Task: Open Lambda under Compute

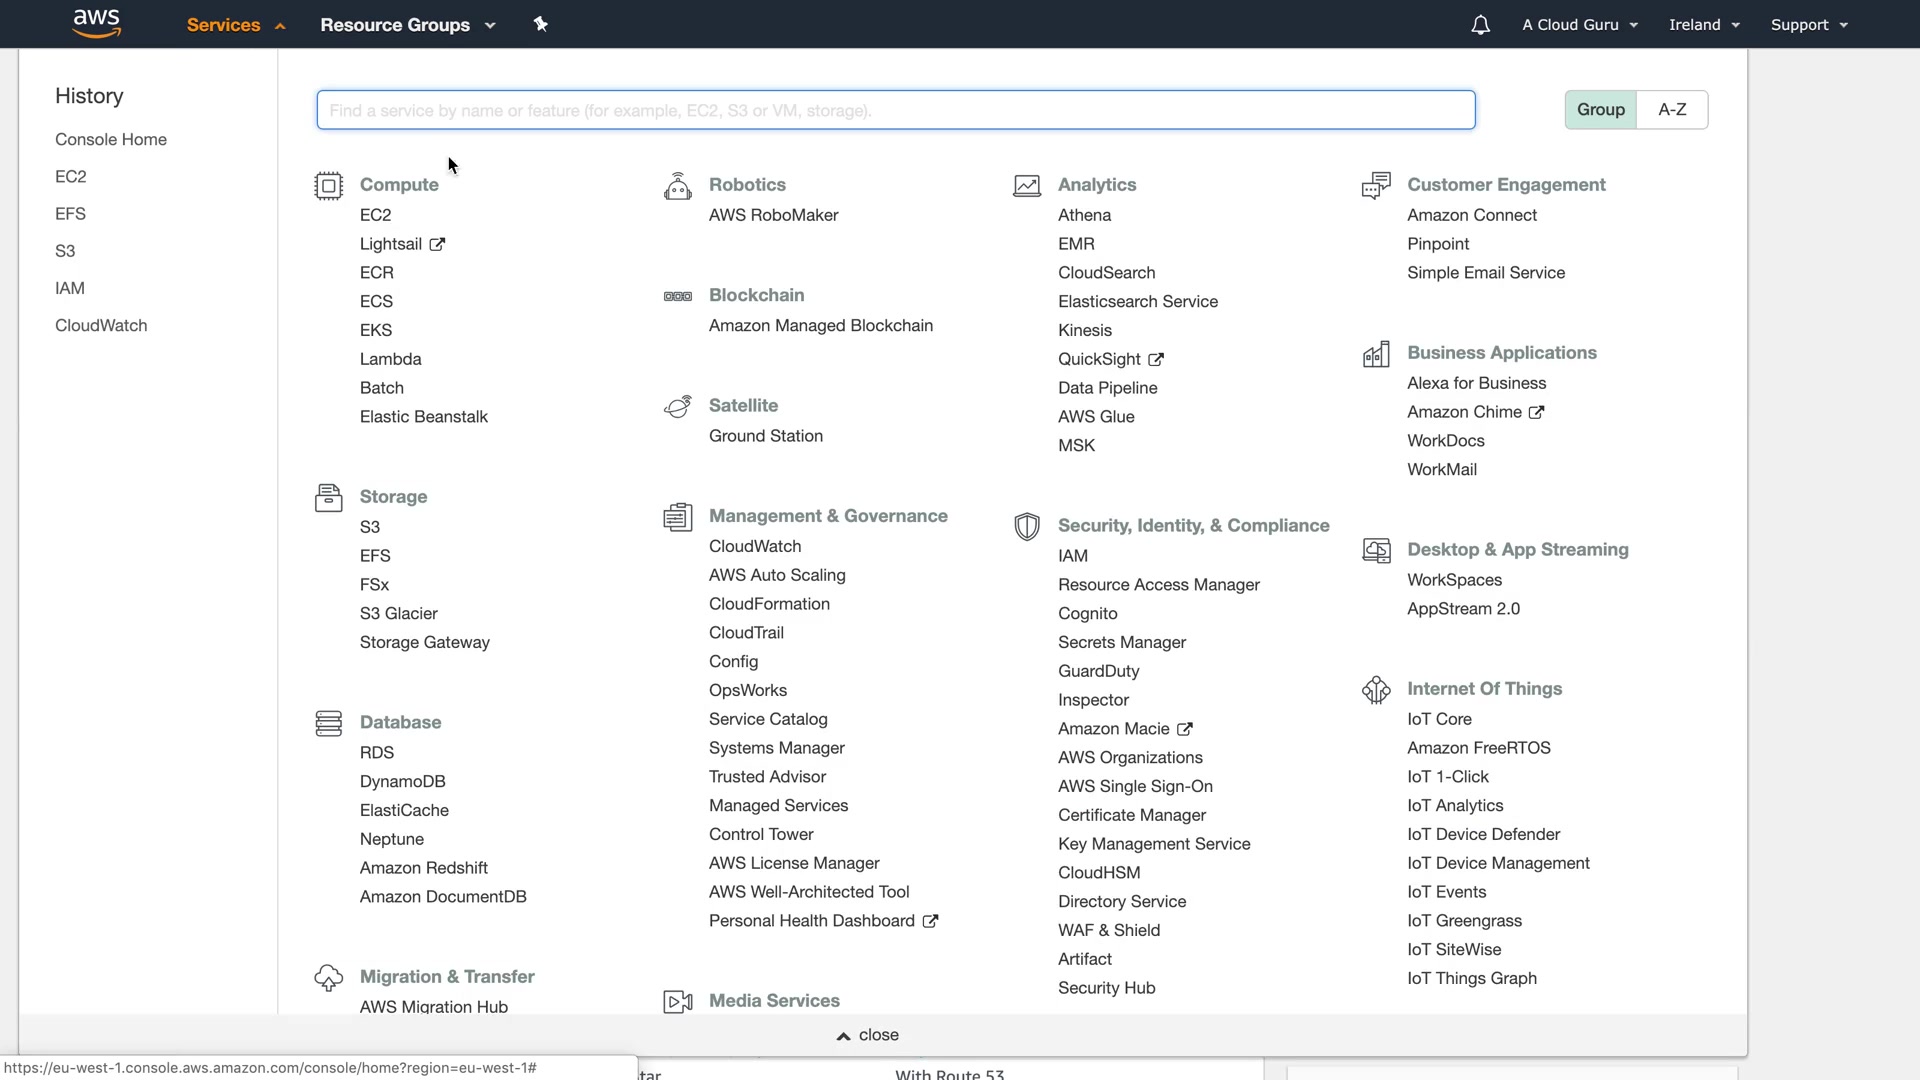Action: pyautogui.click(x=390, y=359)
